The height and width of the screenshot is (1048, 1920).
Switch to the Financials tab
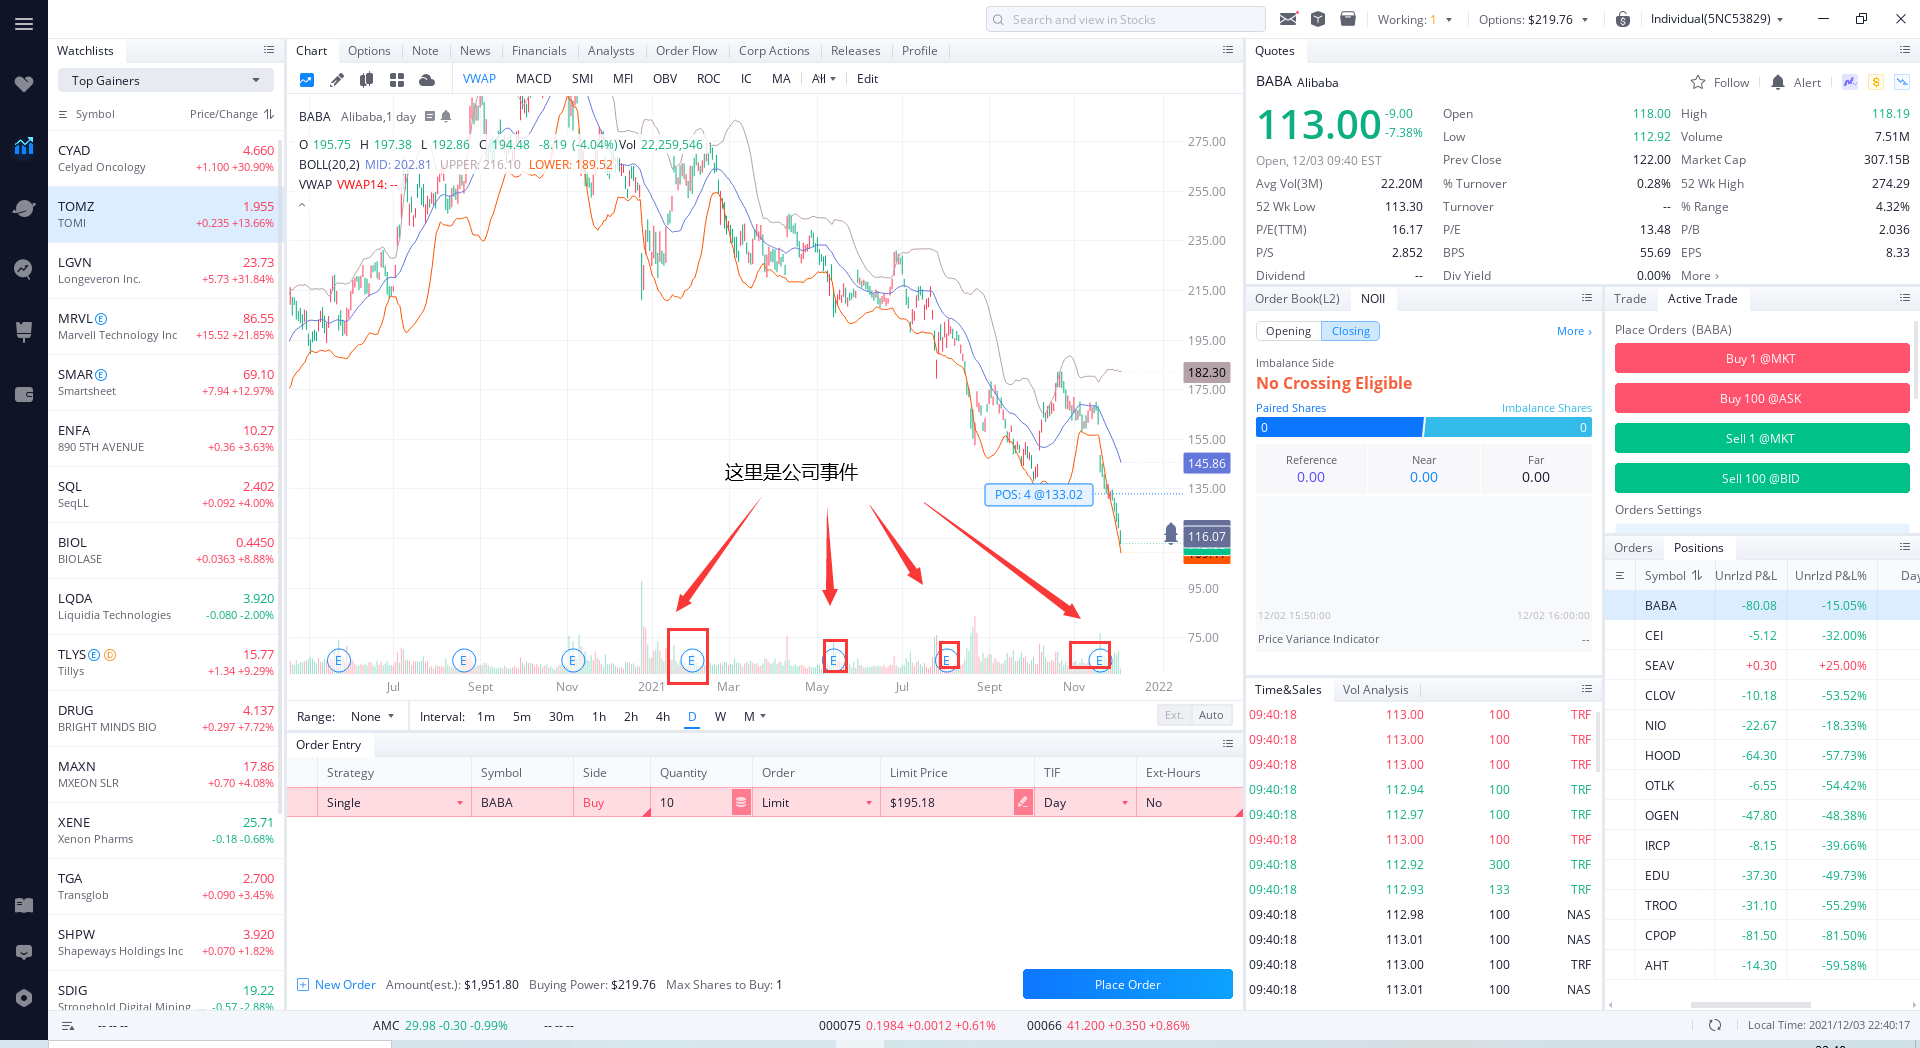coord(539,51)
